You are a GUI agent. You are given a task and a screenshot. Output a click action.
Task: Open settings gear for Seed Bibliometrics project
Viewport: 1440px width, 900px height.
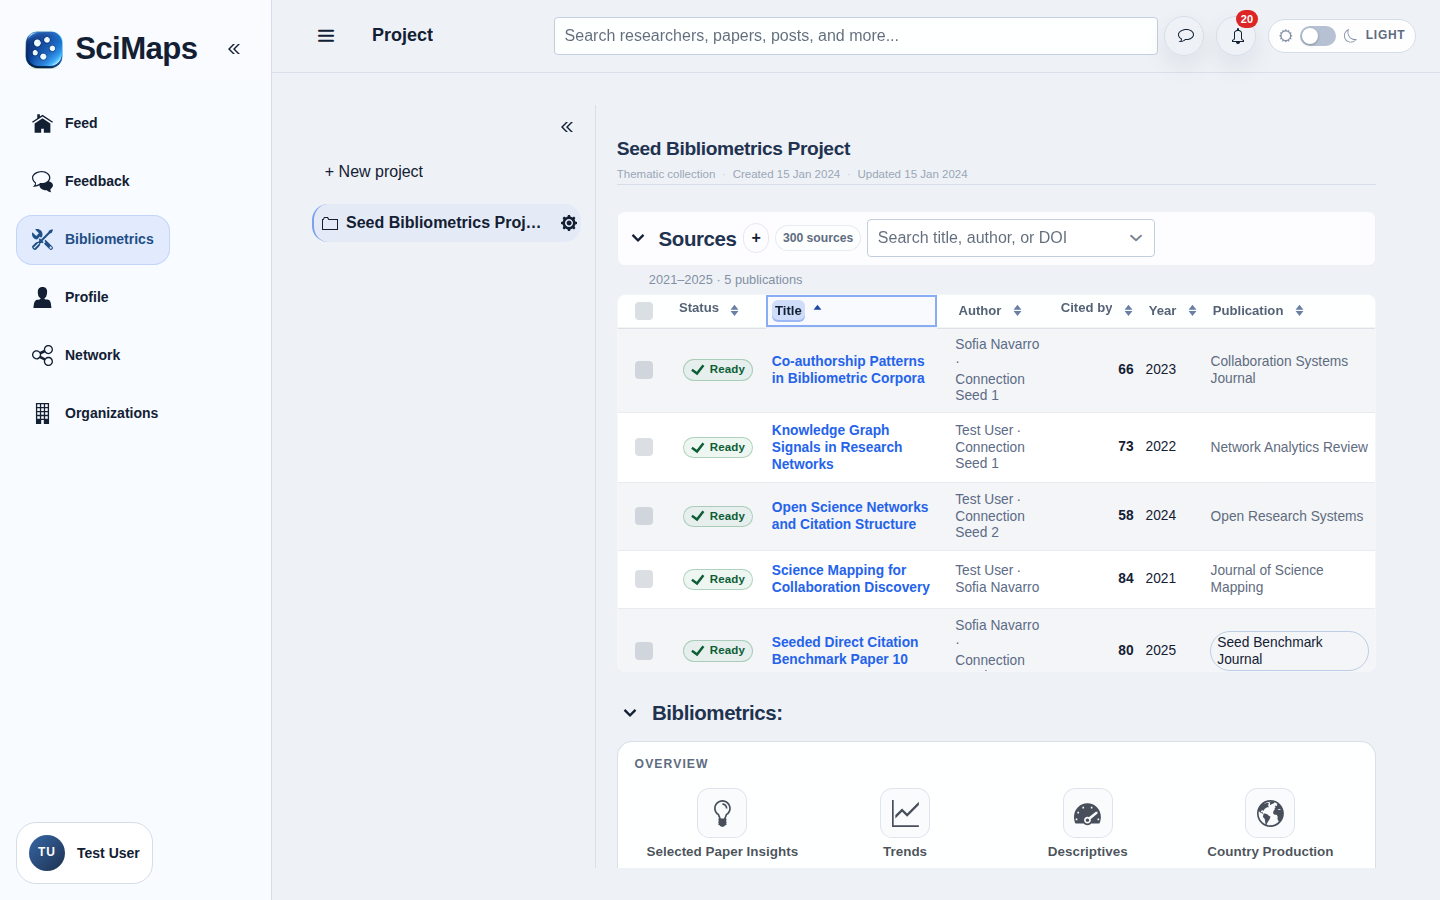[569, 223]
